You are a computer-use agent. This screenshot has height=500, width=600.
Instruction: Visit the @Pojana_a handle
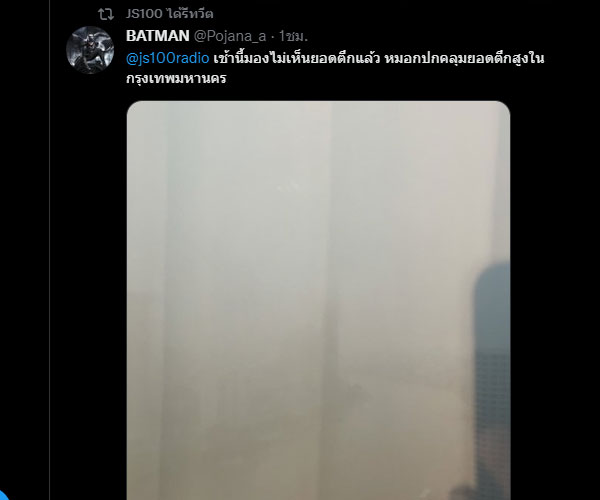pos(230,36)
